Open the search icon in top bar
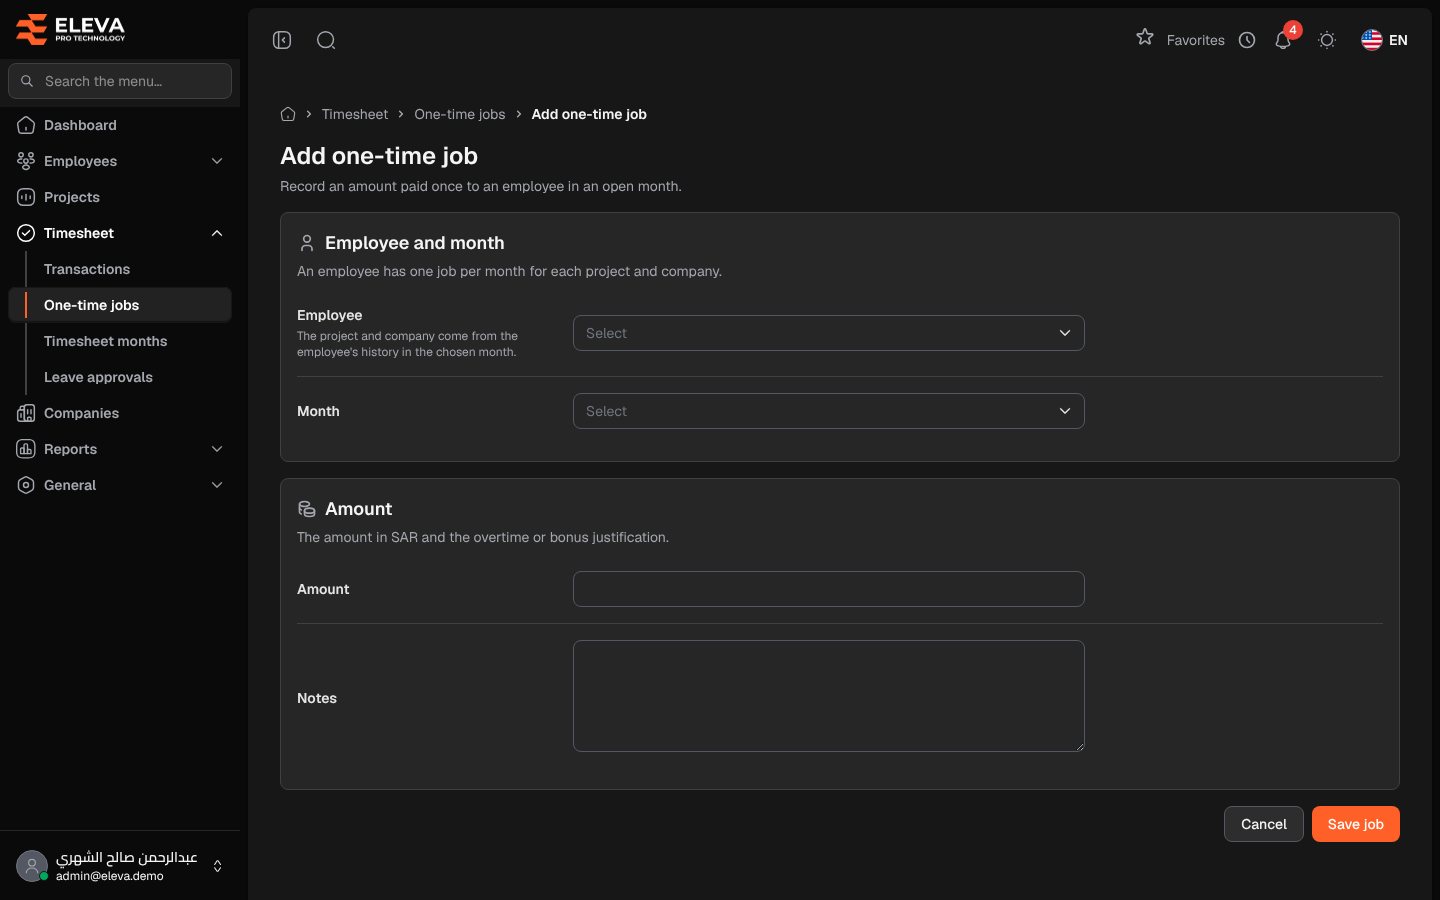 (x=326, y=40)
